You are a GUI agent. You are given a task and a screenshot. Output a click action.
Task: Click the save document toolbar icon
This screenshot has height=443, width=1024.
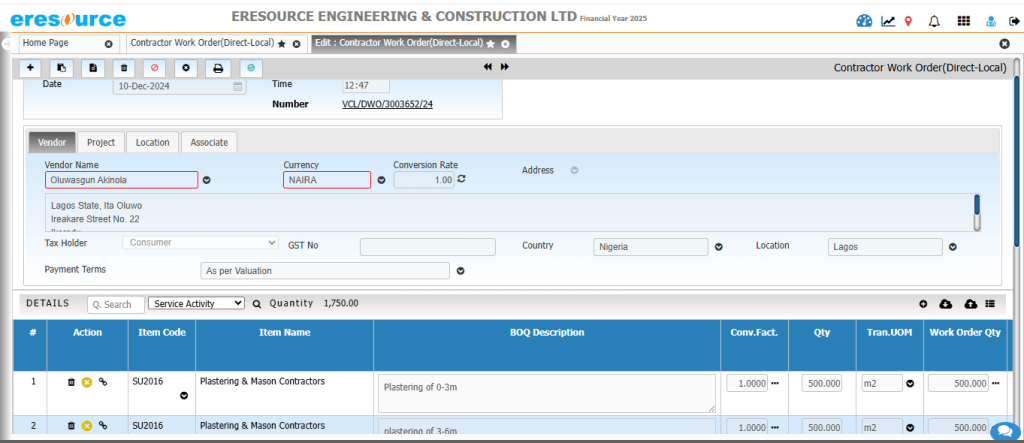[93, 67]
